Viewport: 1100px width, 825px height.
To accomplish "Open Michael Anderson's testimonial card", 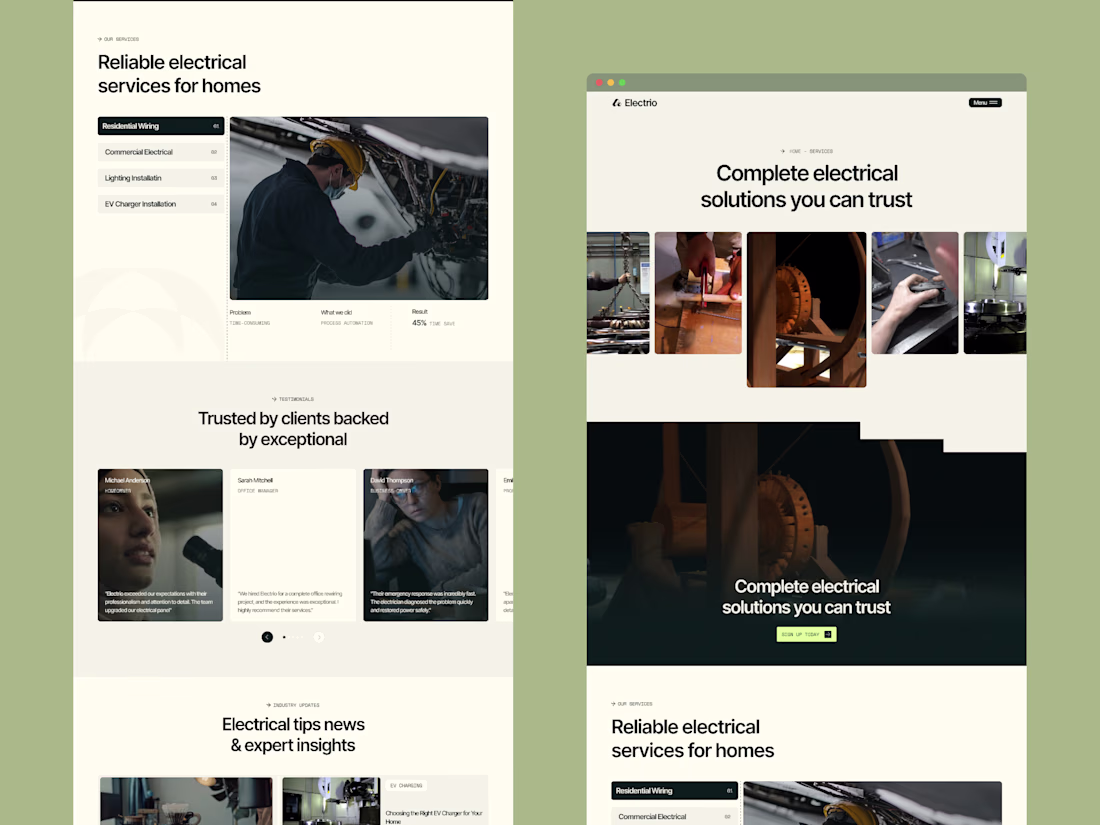I will (x=160, y=545).
